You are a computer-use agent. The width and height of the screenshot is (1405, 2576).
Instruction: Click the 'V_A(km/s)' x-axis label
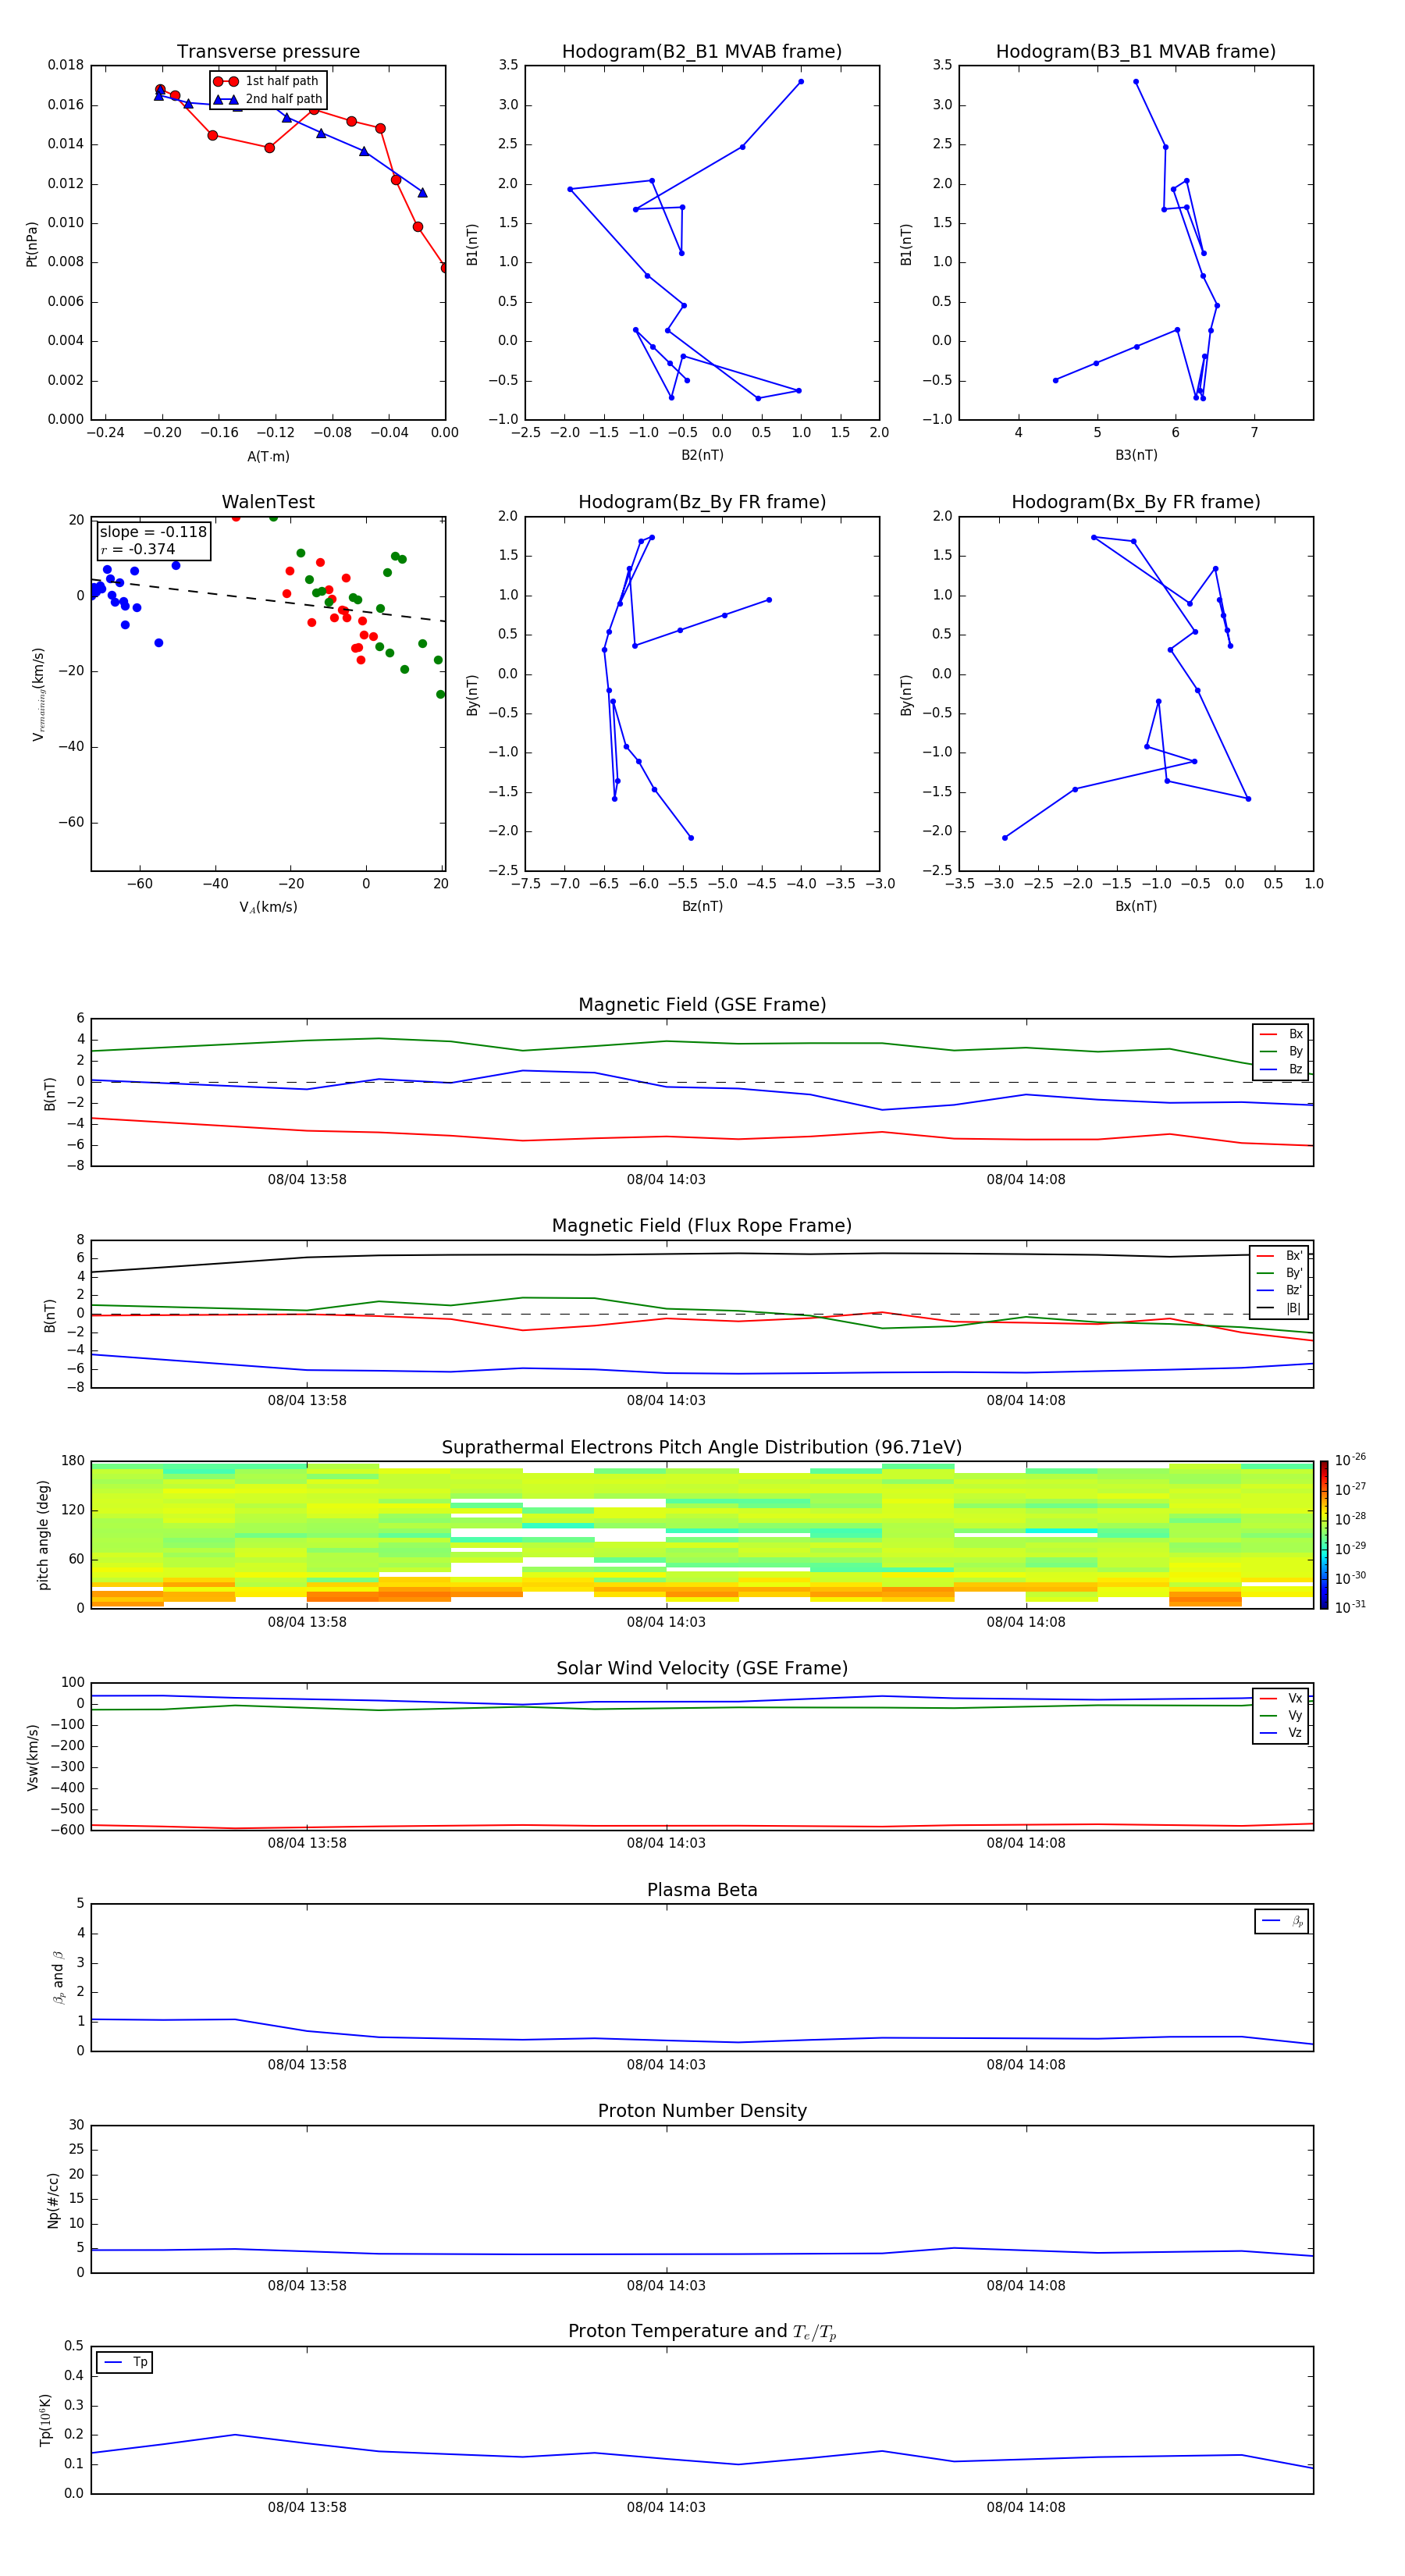[268, 907]
